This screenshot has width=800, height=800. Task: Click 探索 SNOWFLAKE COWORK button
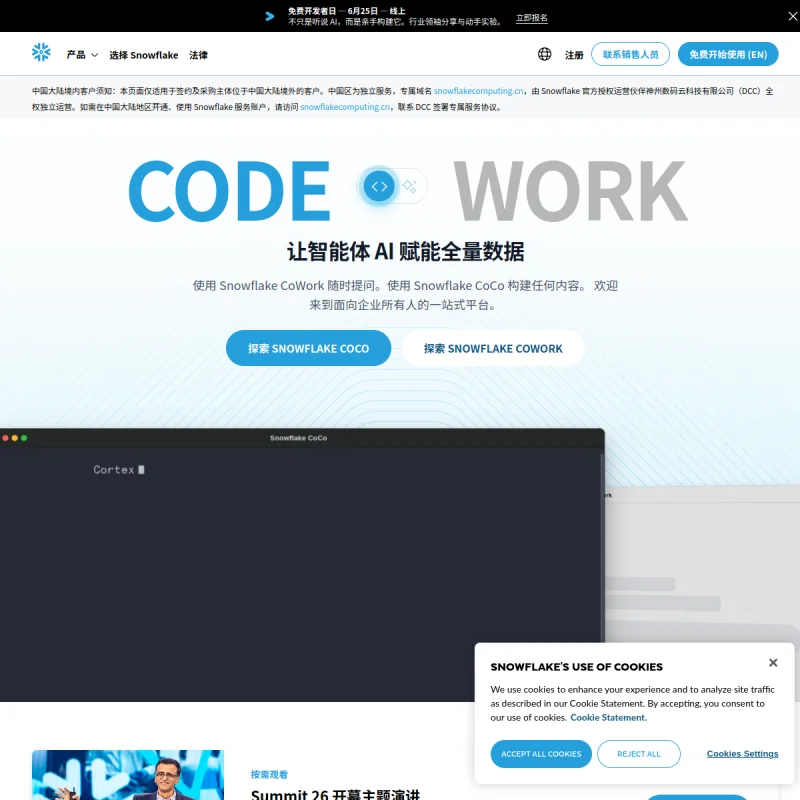pyautogui.click(x=493, y=348)
